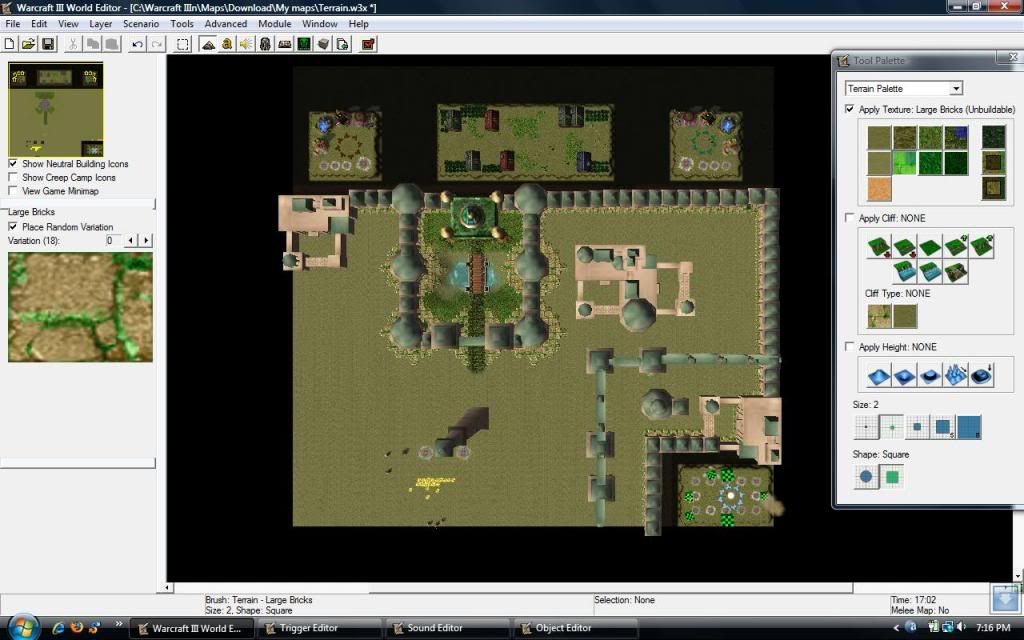Open the Tools menu
This screenshot has height=640, width=1024.
tap(182, 24)
